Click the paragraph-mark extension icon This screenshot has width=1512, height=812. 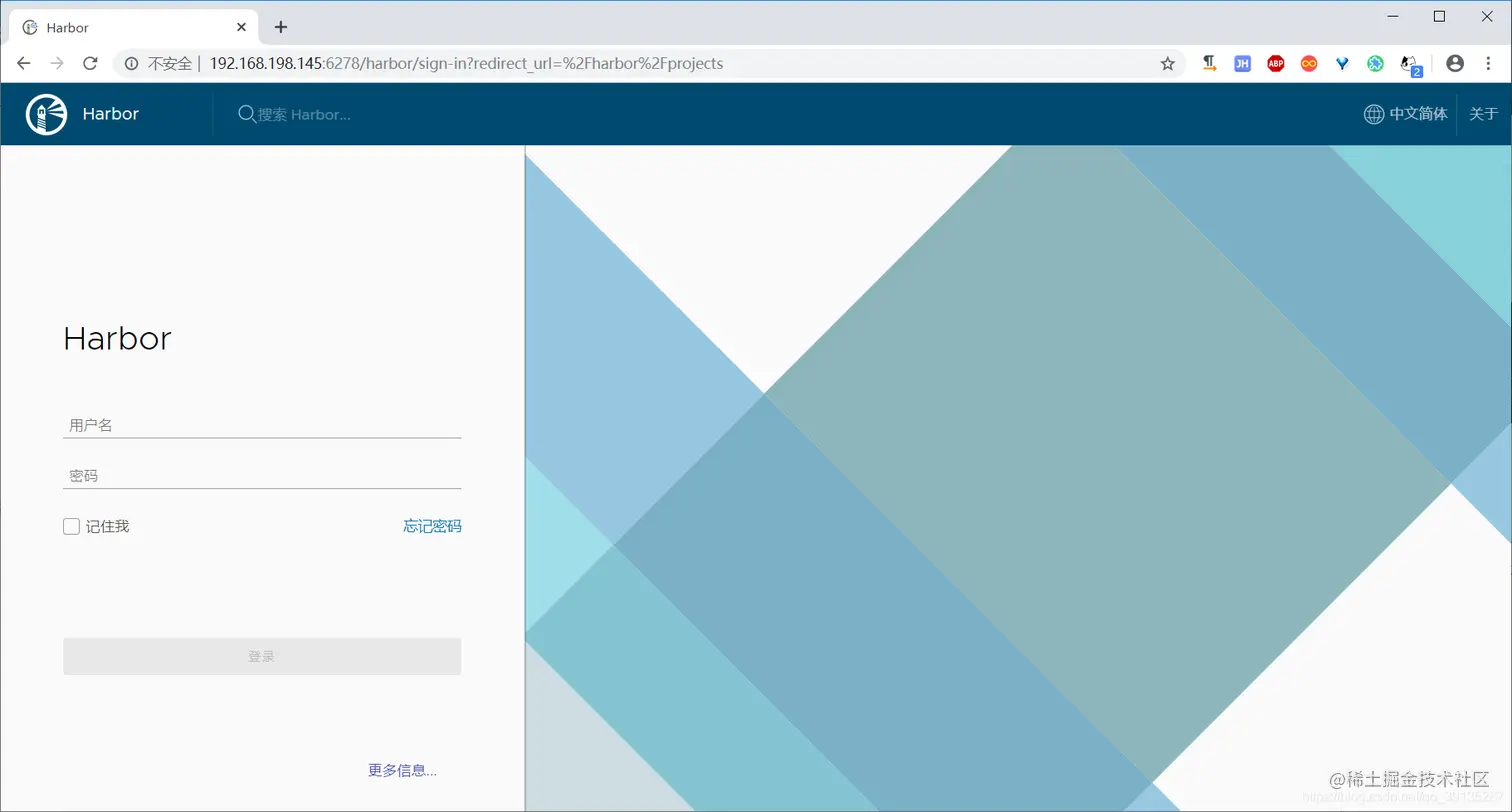[1209, 63]
